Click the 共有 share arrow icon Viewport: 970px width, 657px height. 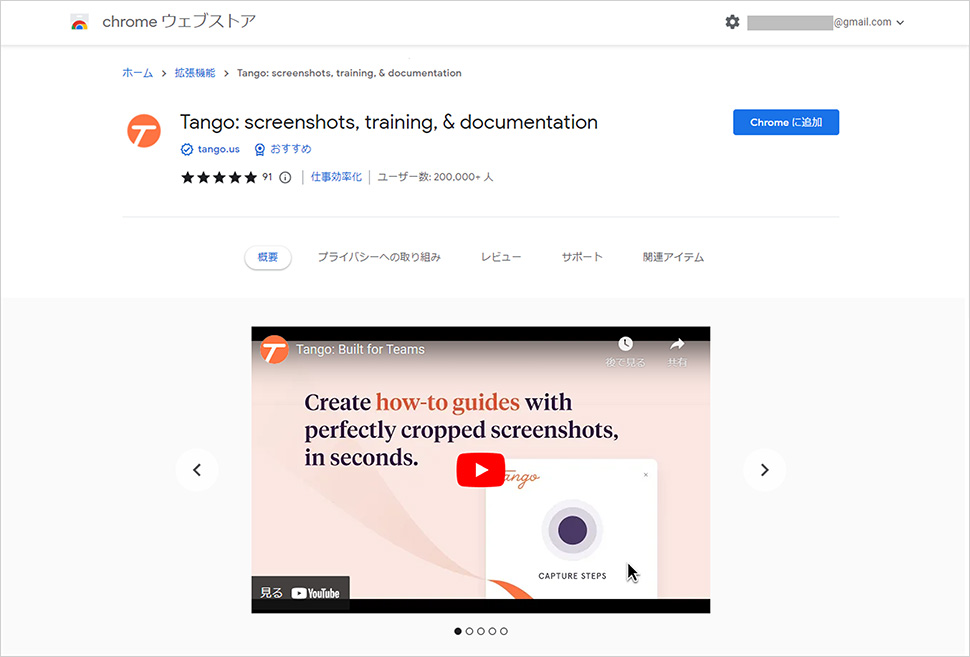pos(677,344)
